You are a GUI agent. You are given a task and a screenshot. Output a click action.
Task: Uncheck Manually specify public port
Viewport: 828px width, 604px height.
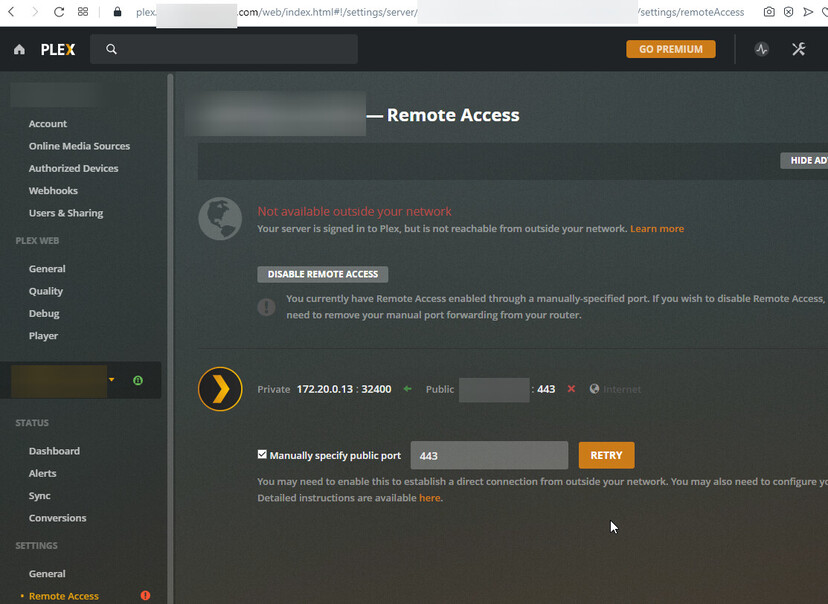pyautogui.click(x=262, y=455)
